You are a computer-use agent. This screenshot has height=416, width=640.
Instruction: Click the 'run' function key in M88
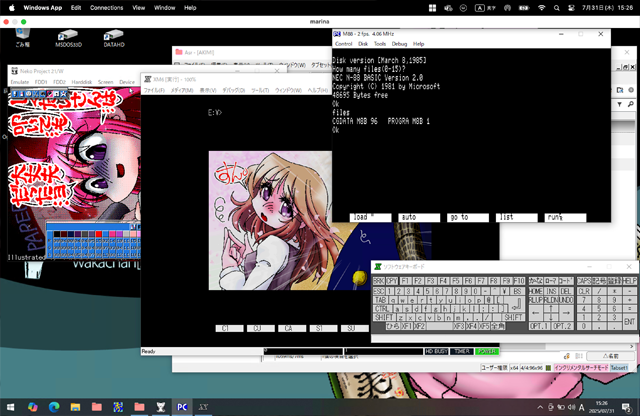click(x=565, y=218)
